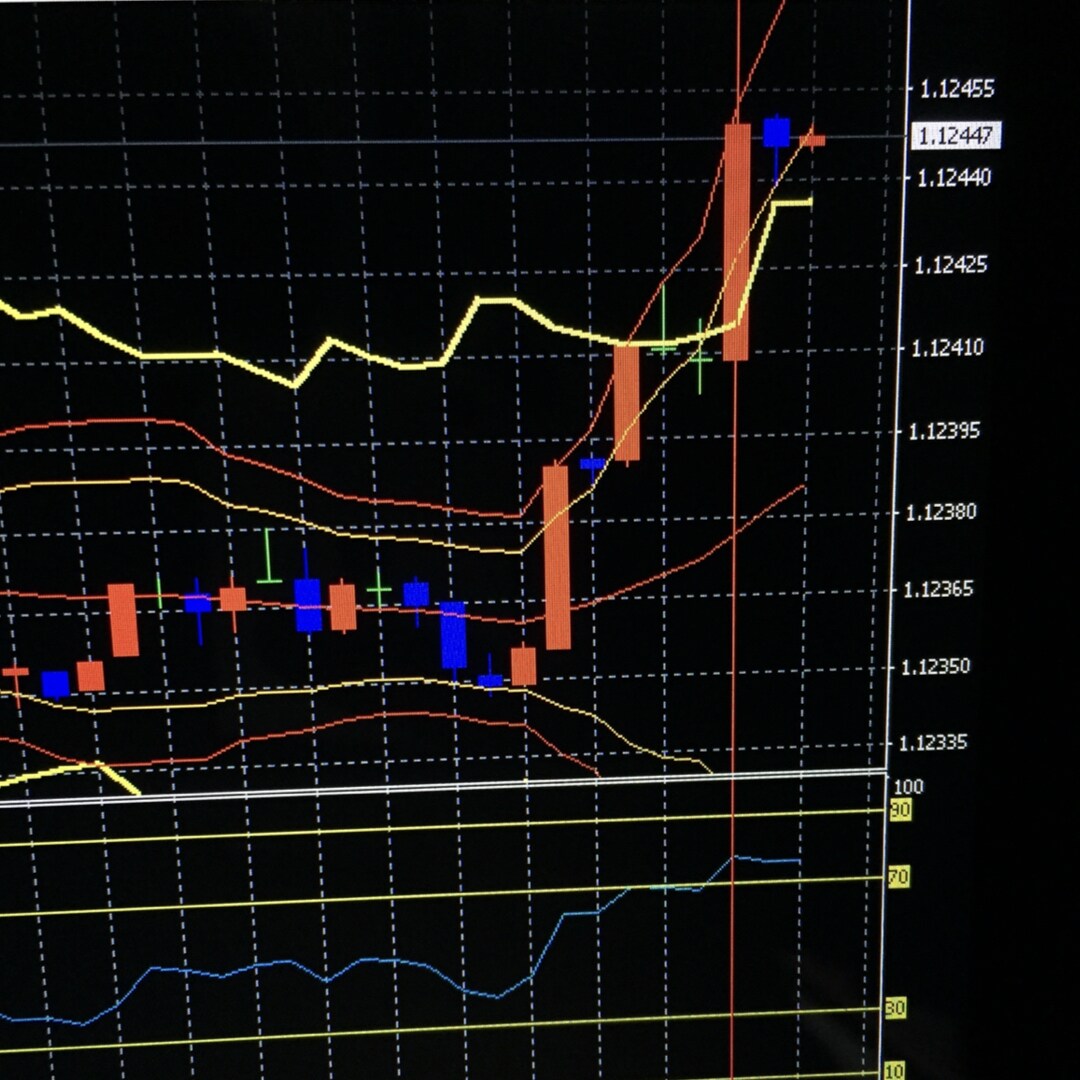
Task: Click the 1.12395 price axis label
Action: 944,432
